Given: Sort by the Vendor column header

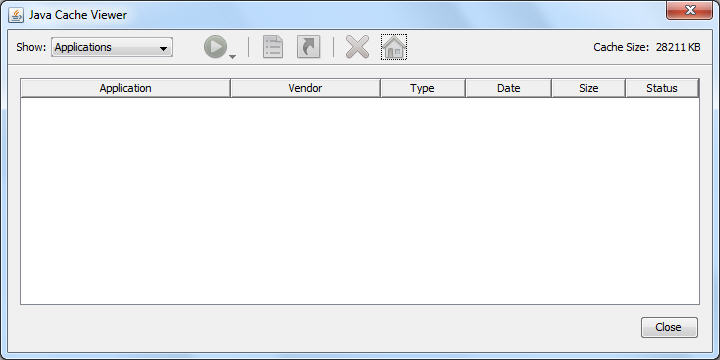Looking at the screenshot, I should coord(305,88).
